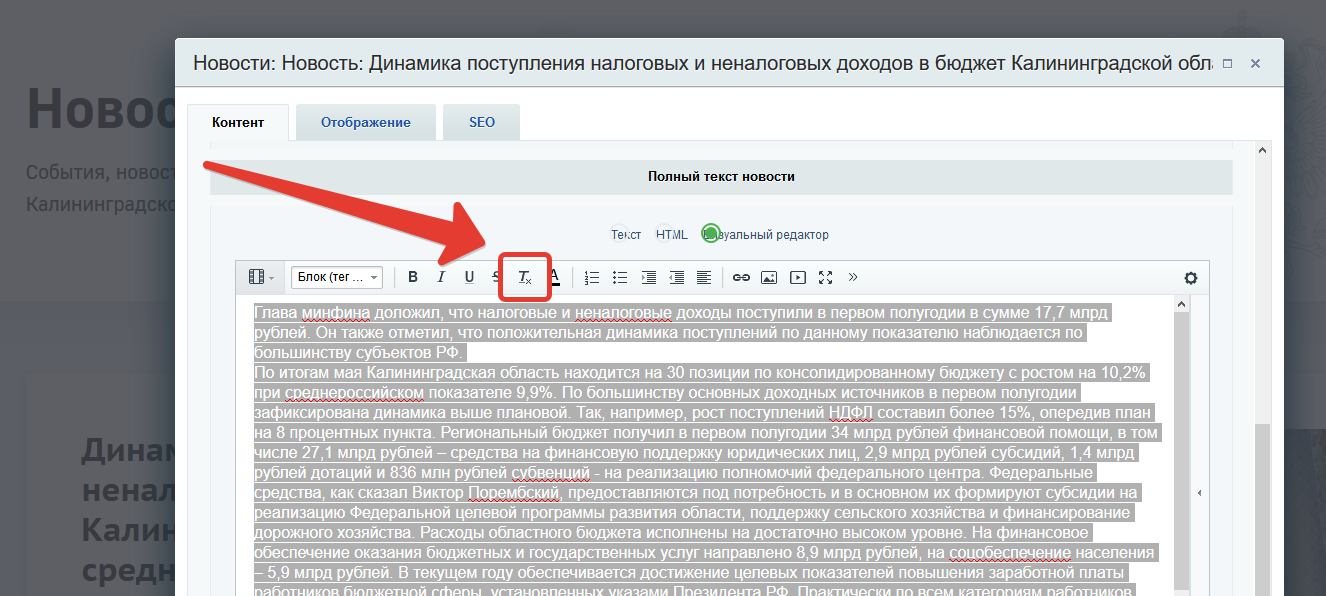Toggle bold formatting in editor toolbar
This screenshot has width=1326, height=596.
tap(413, 277)
